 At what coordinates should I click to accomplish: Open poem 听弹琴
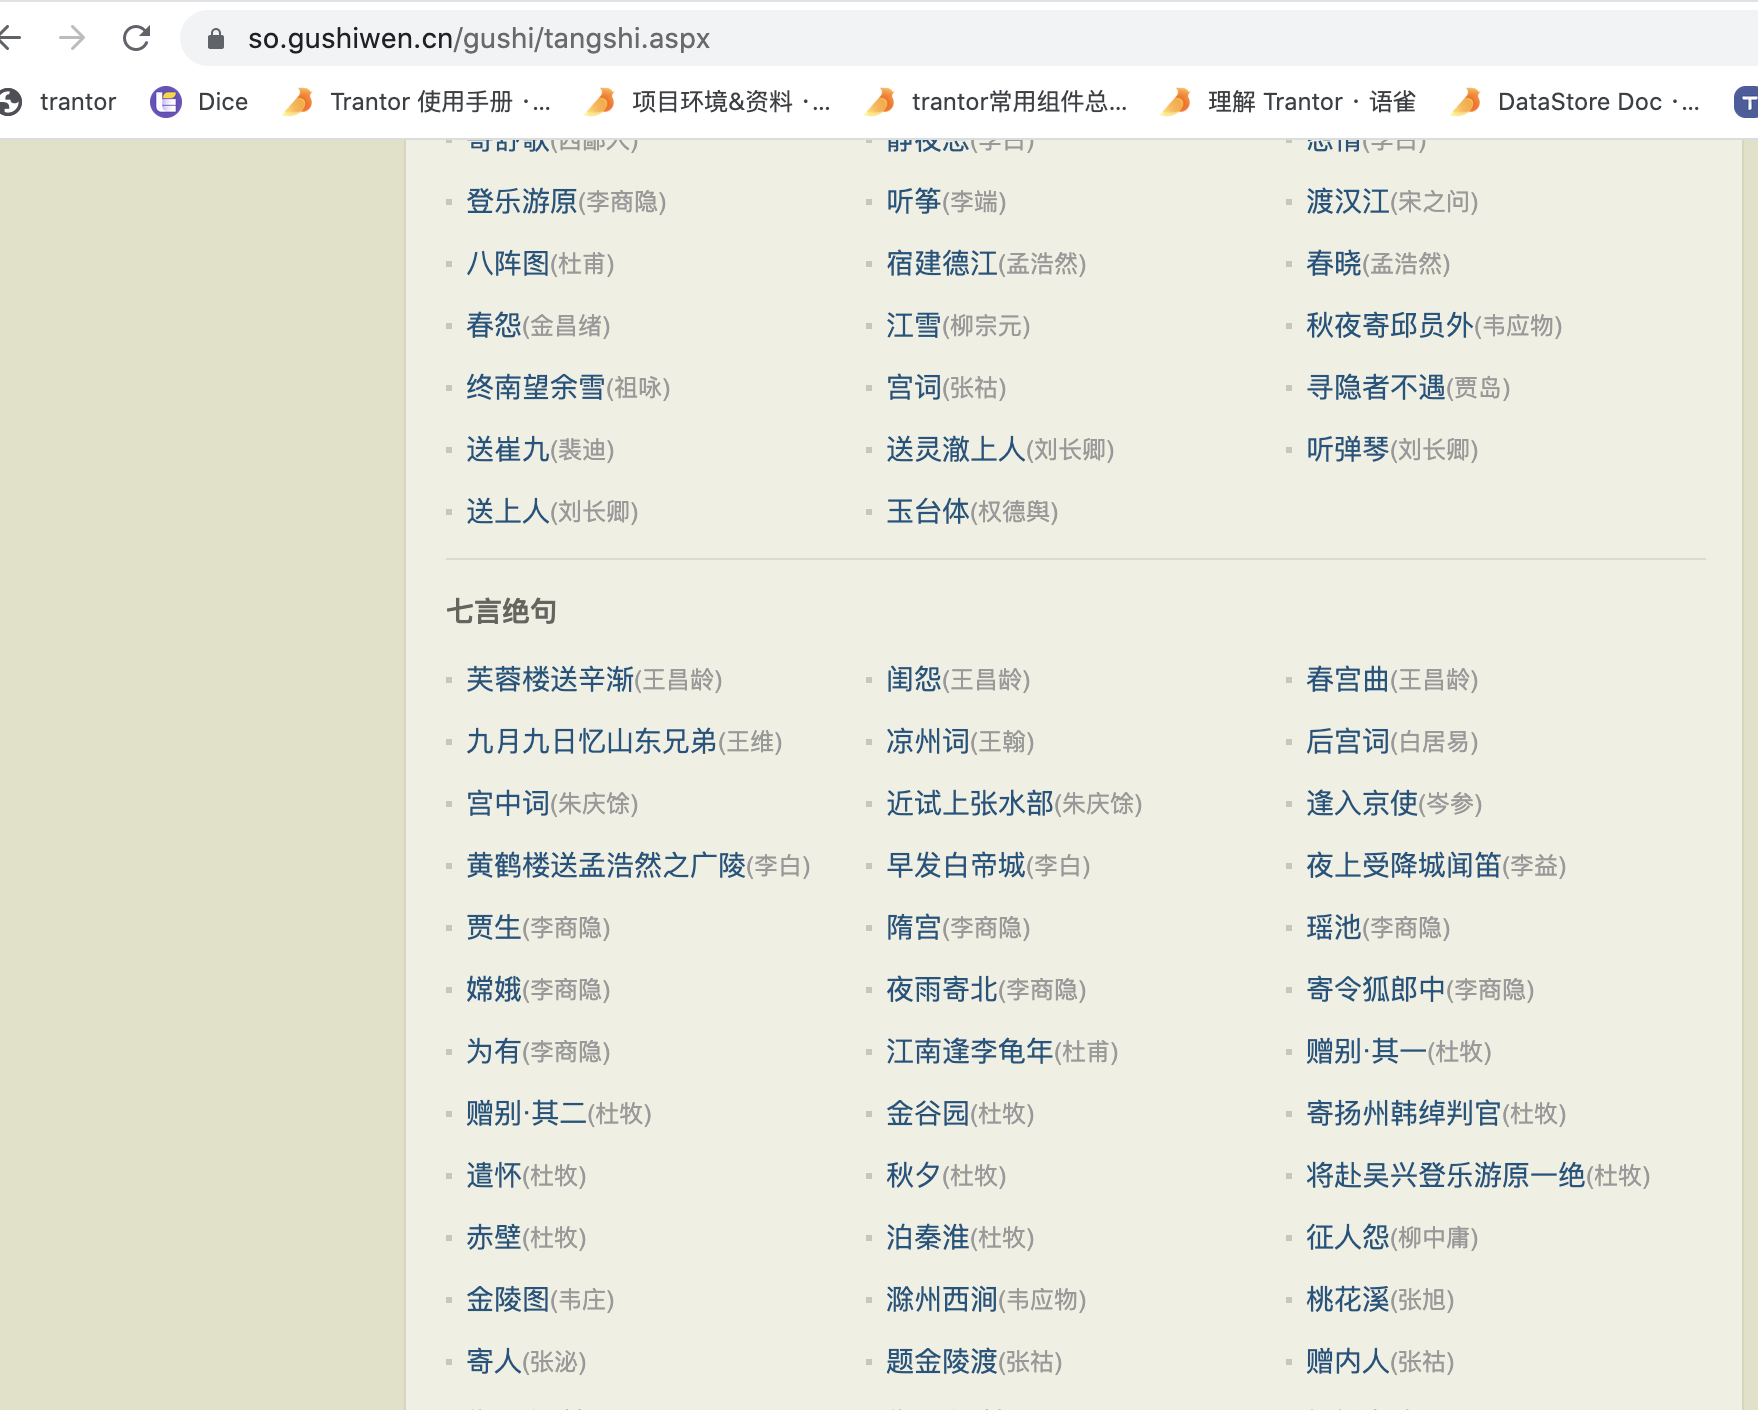tap(1348, 450)
